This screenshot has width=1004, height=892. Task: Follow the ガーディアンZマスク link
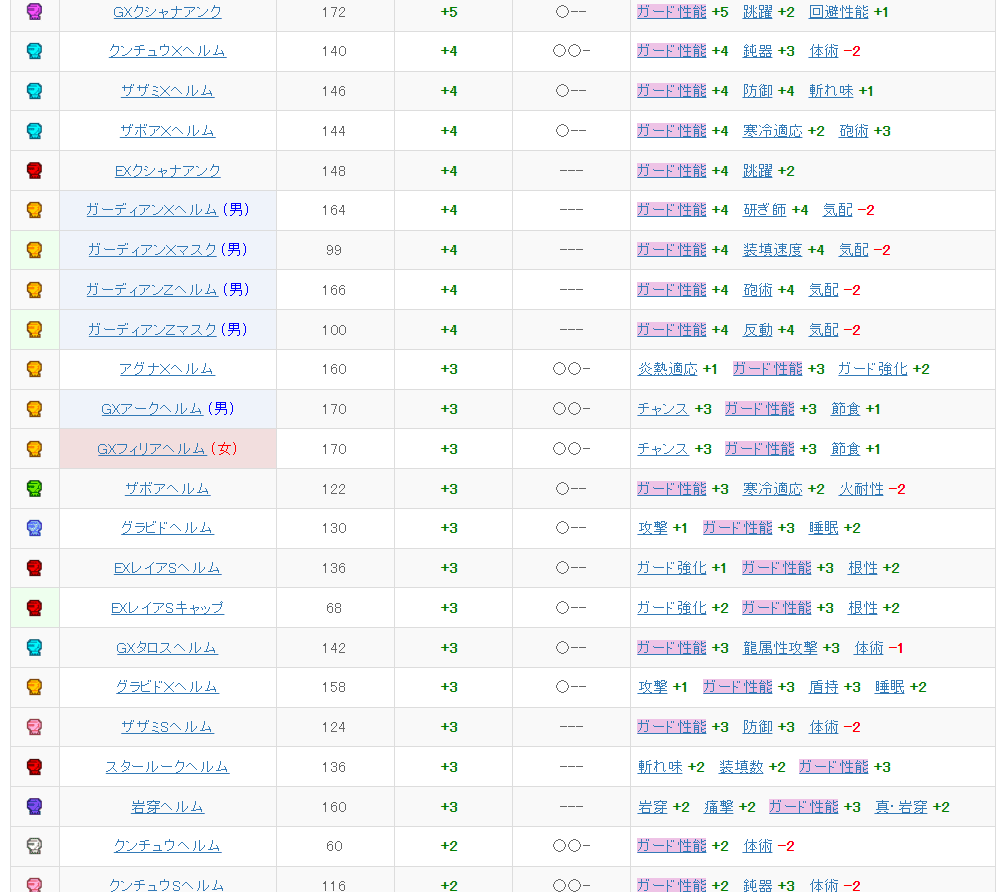[152, 329]
